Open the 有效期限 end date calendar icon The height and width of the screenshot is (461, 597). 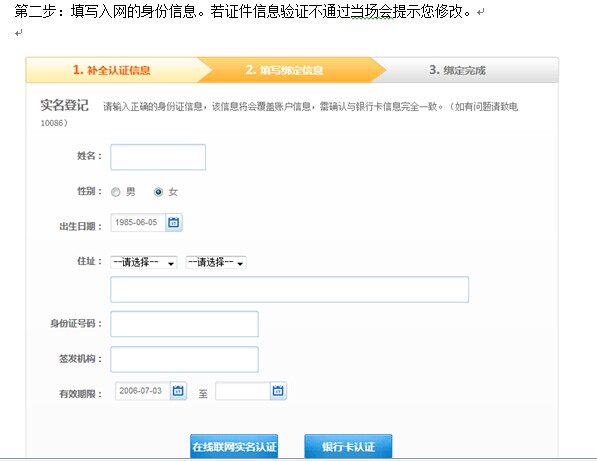pos(278,391)
